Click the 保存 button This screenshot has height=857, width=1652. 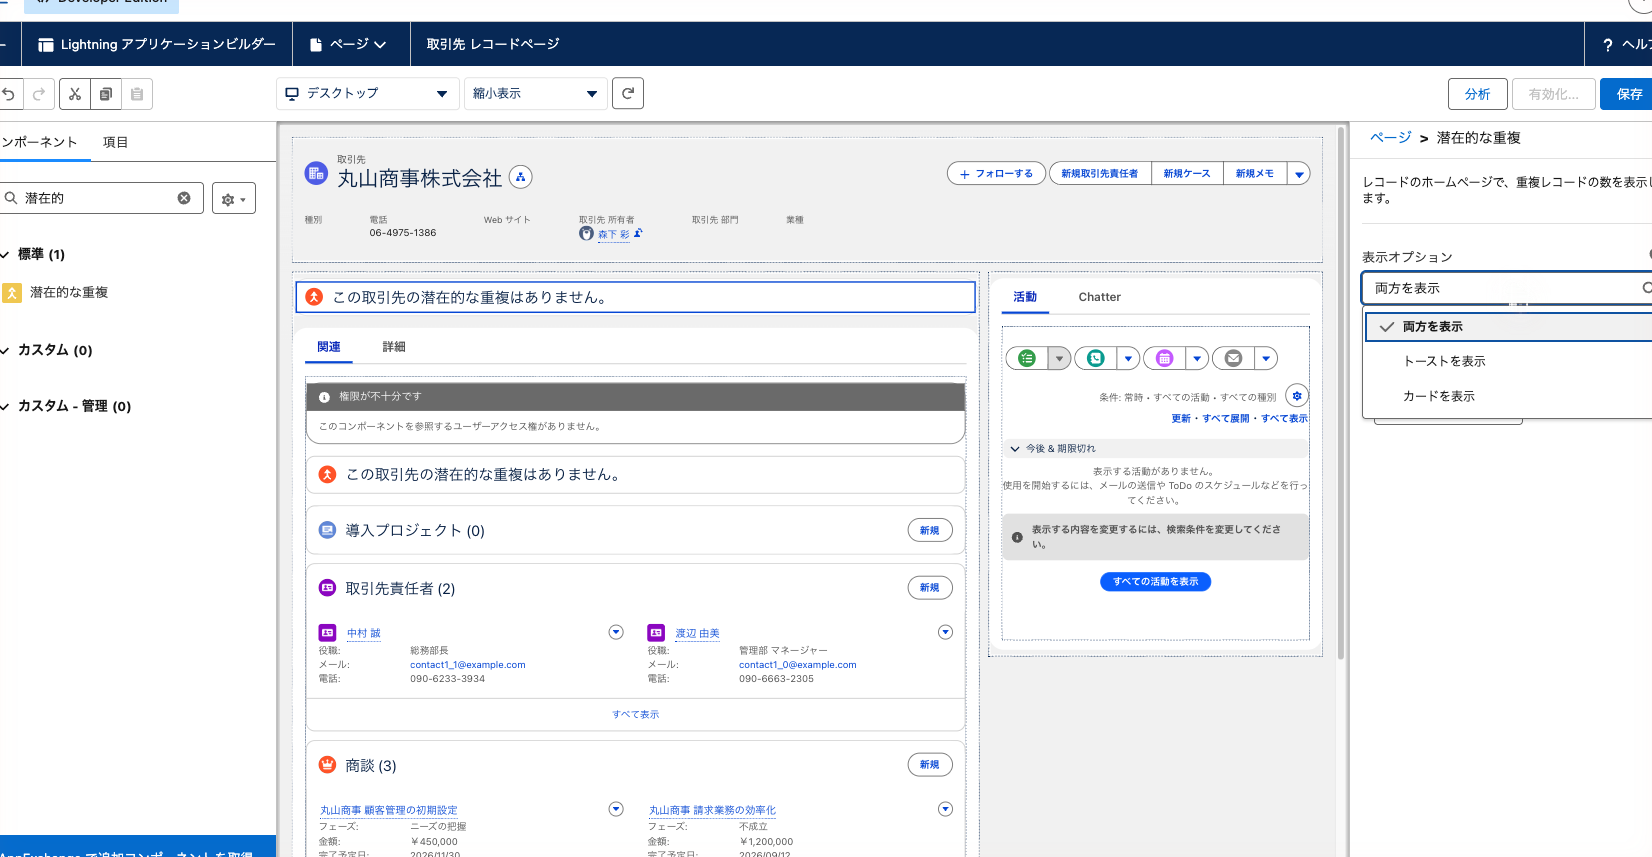[x=1627, y=94]
